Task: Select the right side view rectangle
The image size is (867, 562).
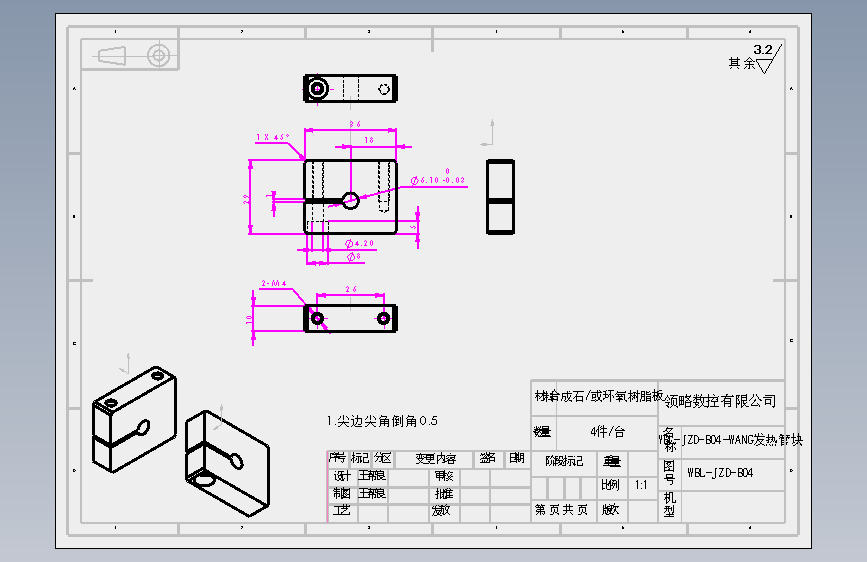Action: [x=500, y=197]
